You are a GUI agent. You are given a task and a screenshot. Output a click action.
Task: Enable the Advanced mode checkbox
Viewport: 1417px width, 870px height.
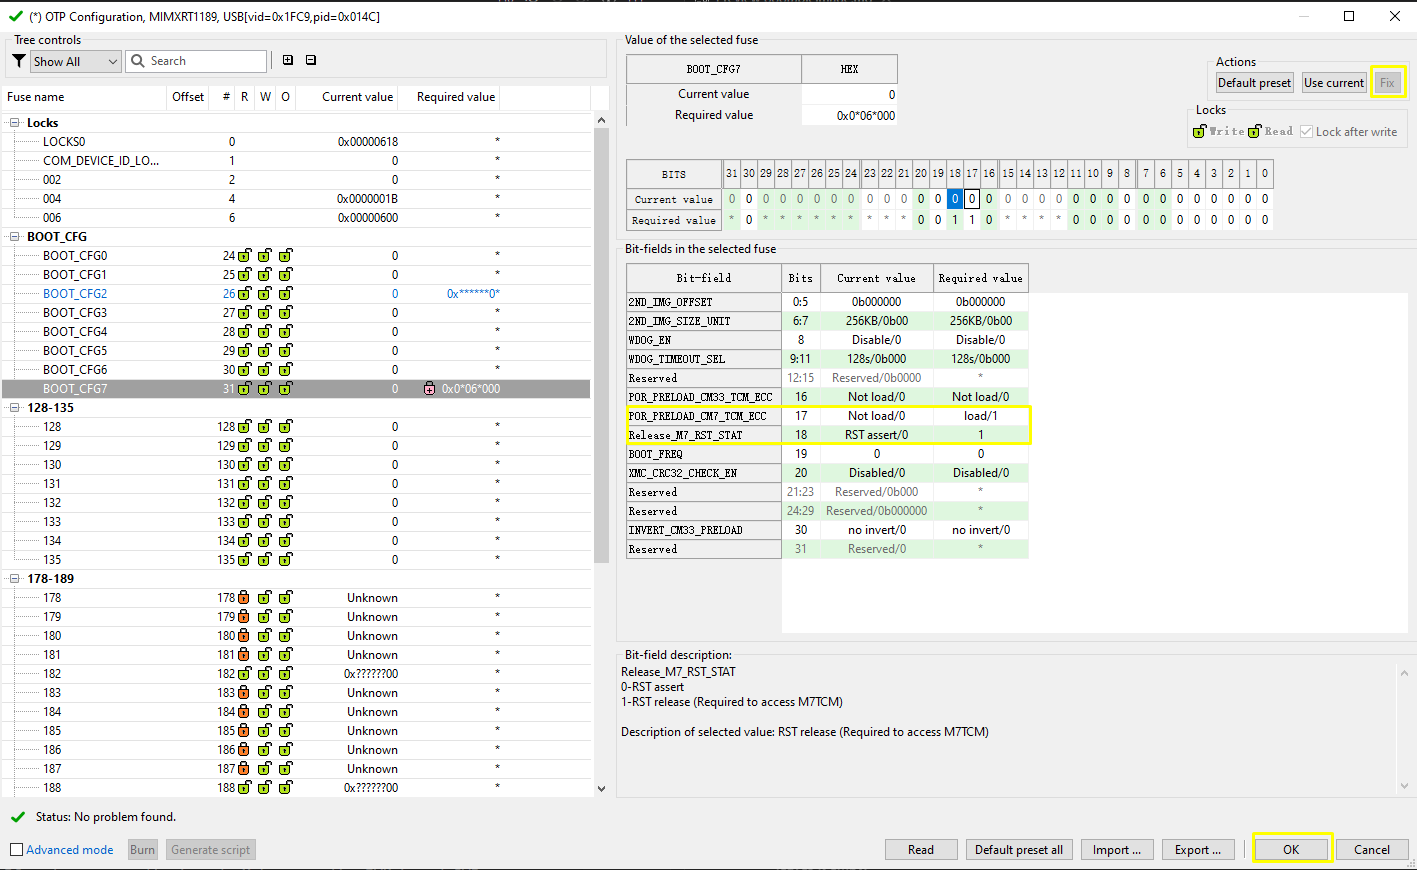(x=16, y=850)
